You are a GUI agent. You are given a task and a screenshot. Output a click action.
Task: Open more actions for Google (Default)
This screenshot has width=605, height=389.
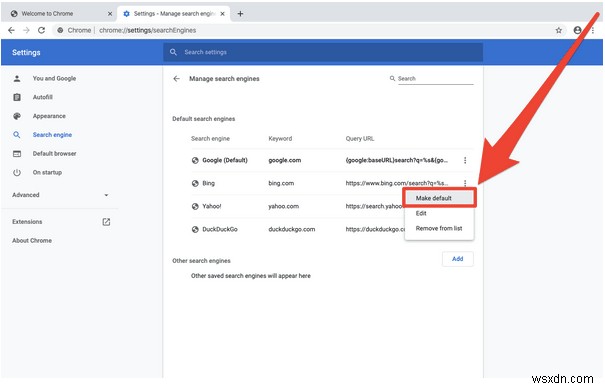point(465,160)
